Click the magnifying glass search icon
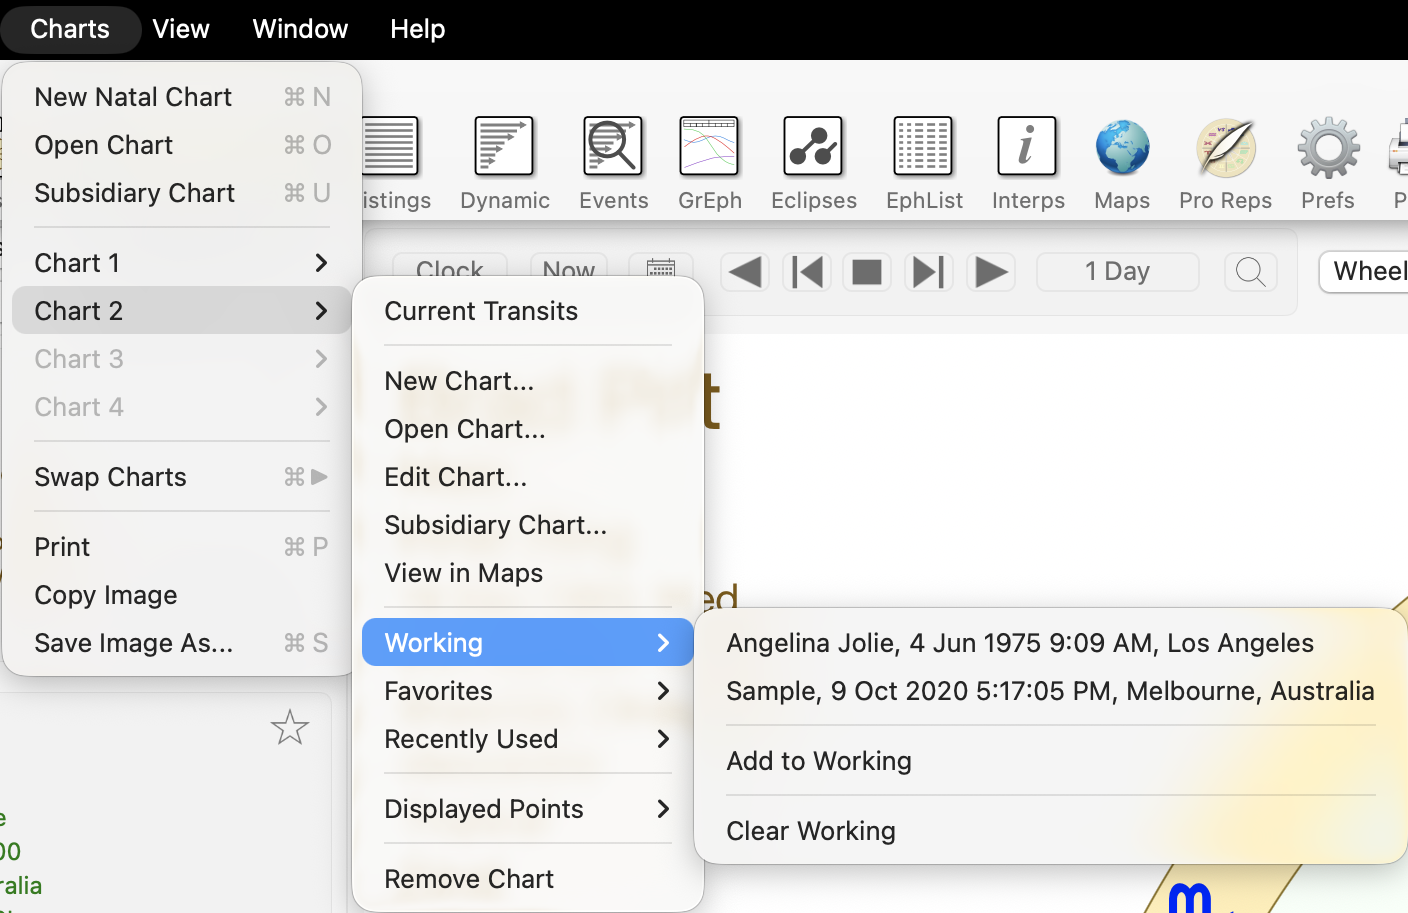 click(x=1250, y=271)
